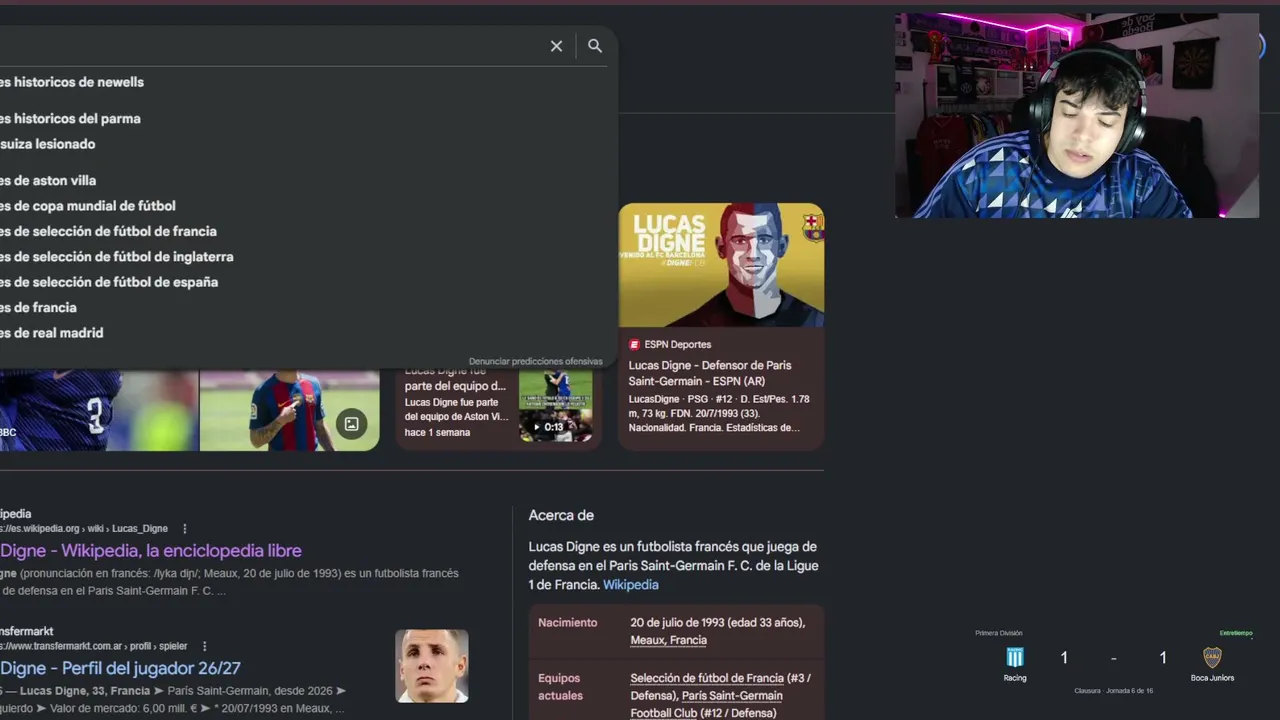Click the magnifying glass search icon

pos(595,46)
